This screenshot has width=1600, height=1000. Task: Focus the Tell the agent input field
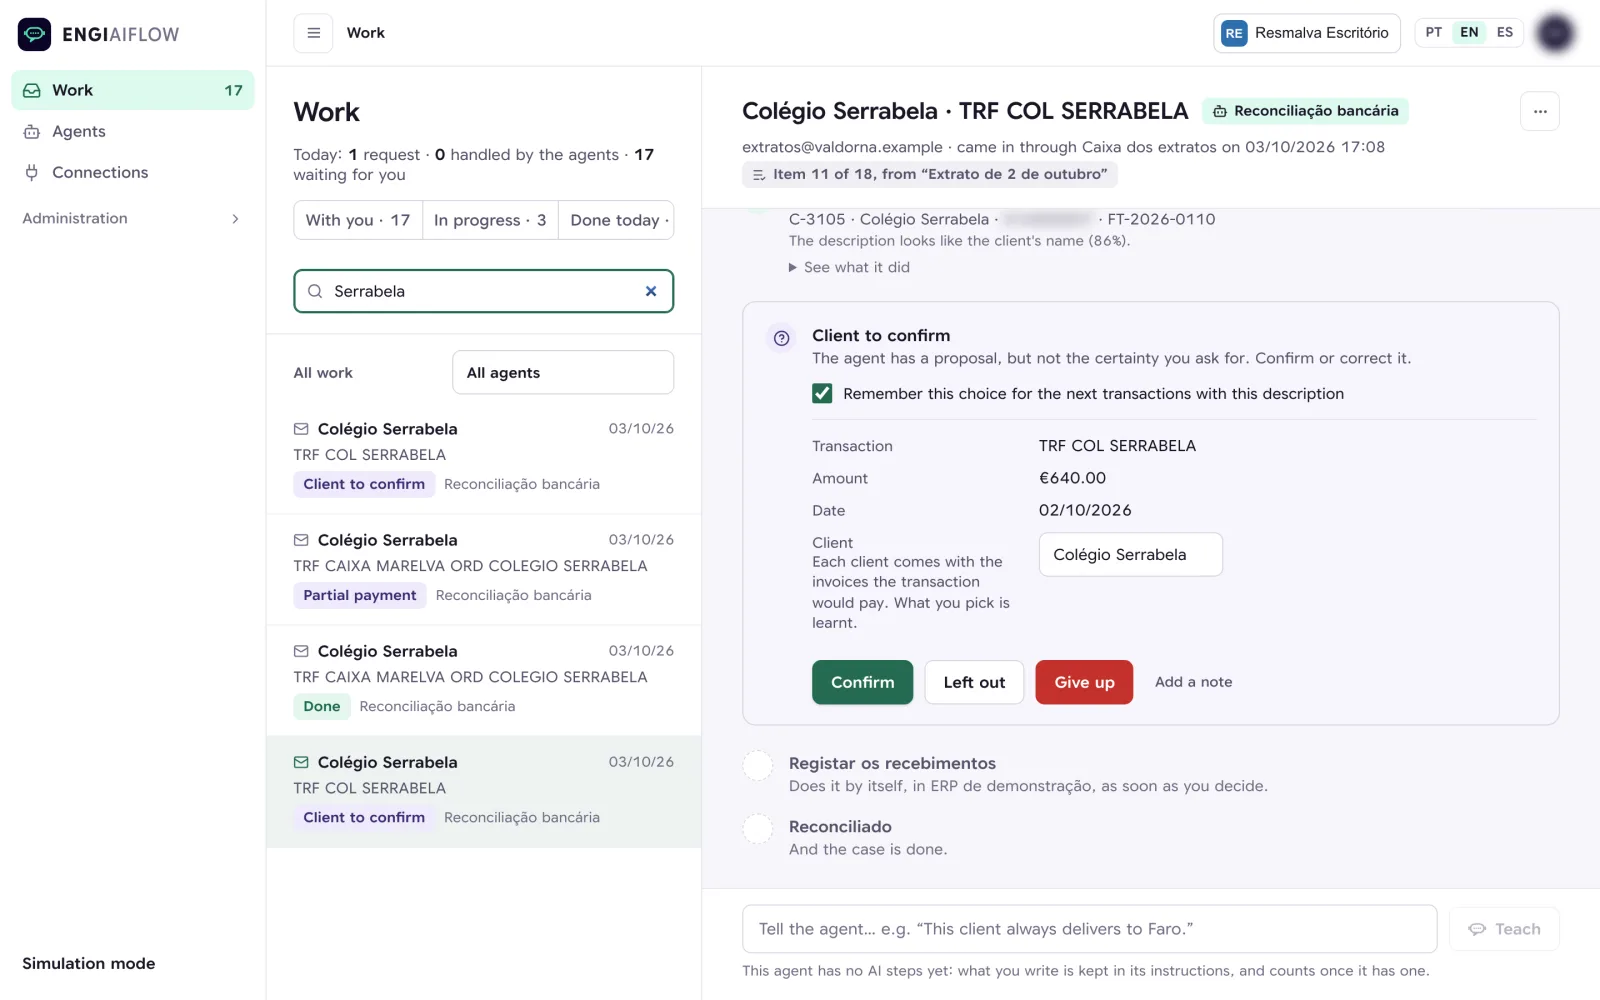coord(1089,929)
